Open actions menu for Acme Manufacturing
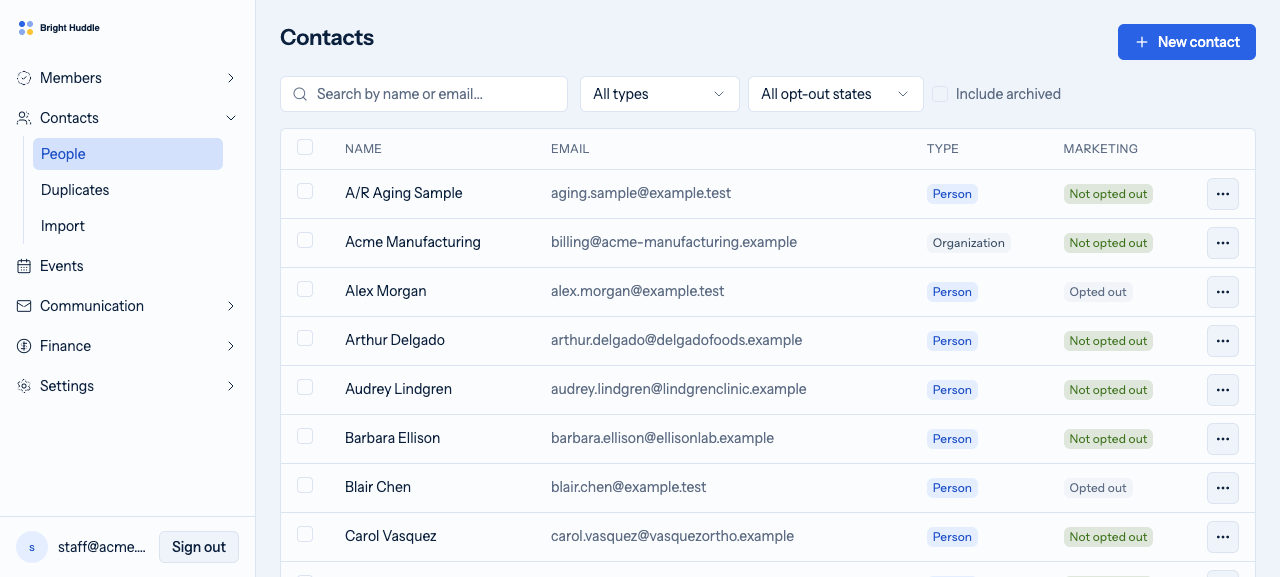The image size is (1280, 577). click(x=1223, y=243)
